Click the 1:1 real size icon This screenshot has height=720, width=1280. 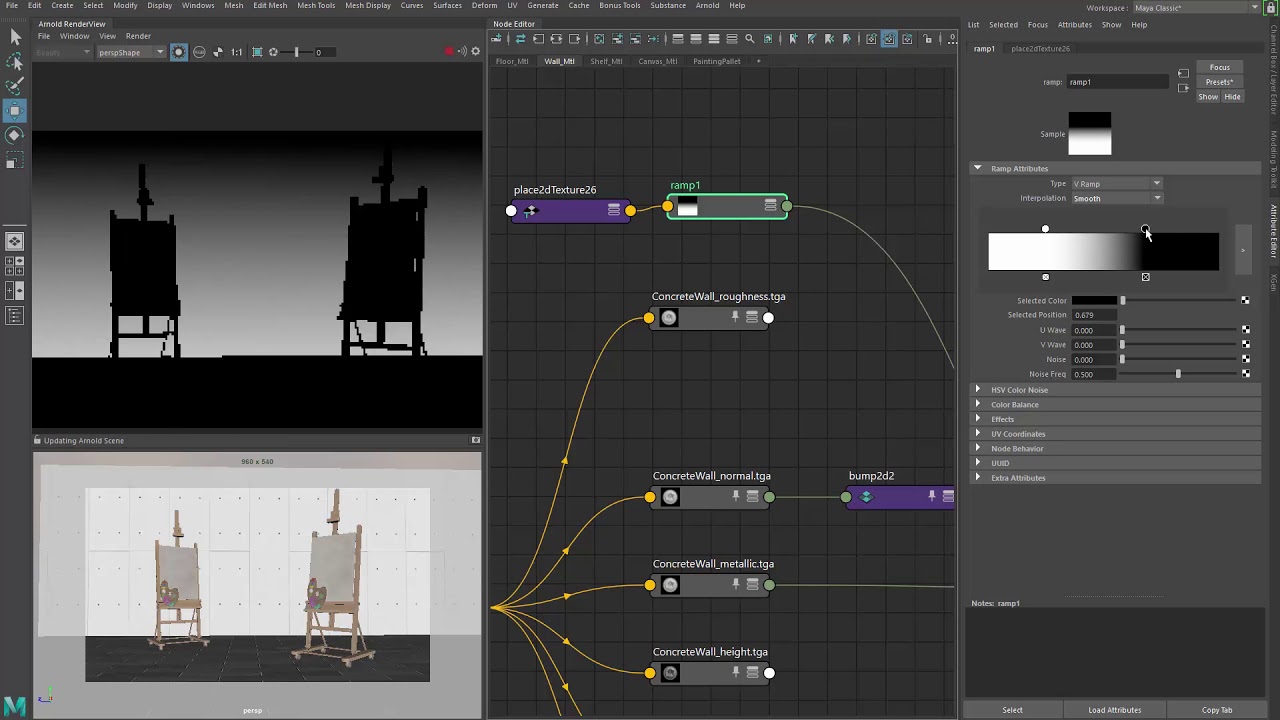coord(236,52)
